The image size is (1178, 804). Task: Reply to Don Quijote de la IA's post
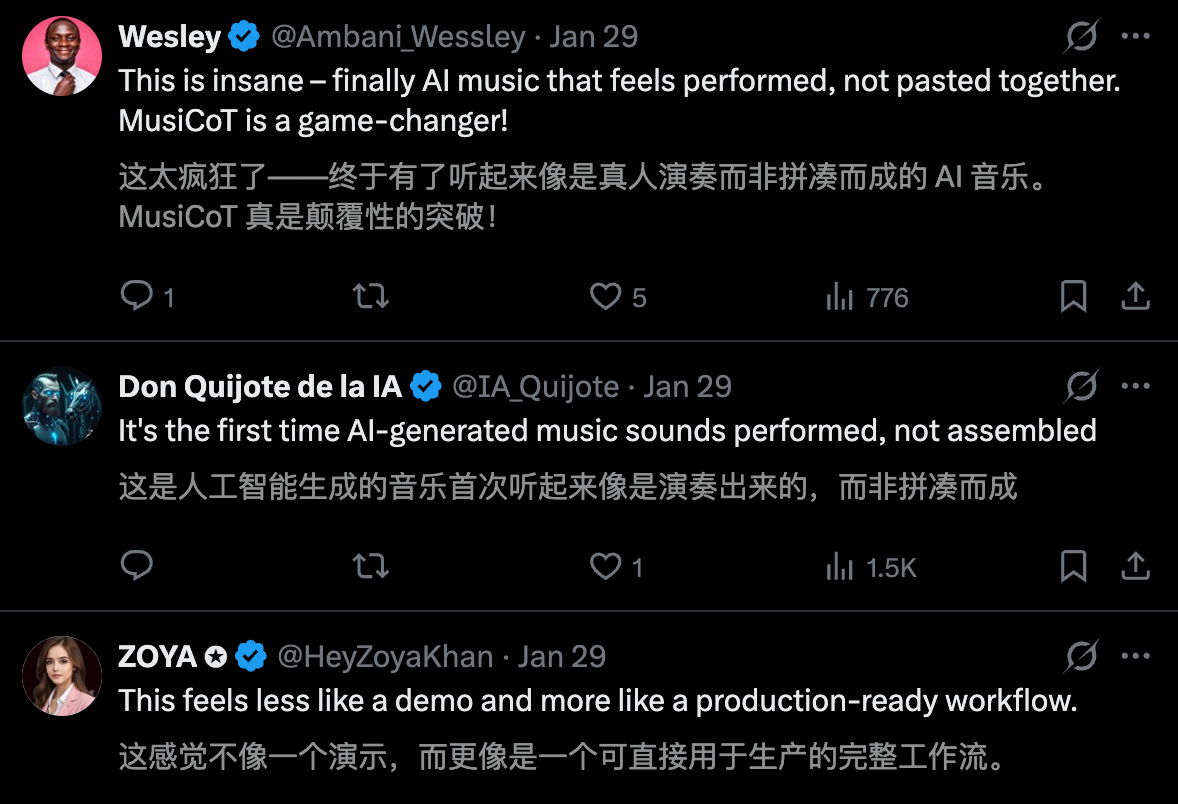pyautogui.click(x=136, y=567)
